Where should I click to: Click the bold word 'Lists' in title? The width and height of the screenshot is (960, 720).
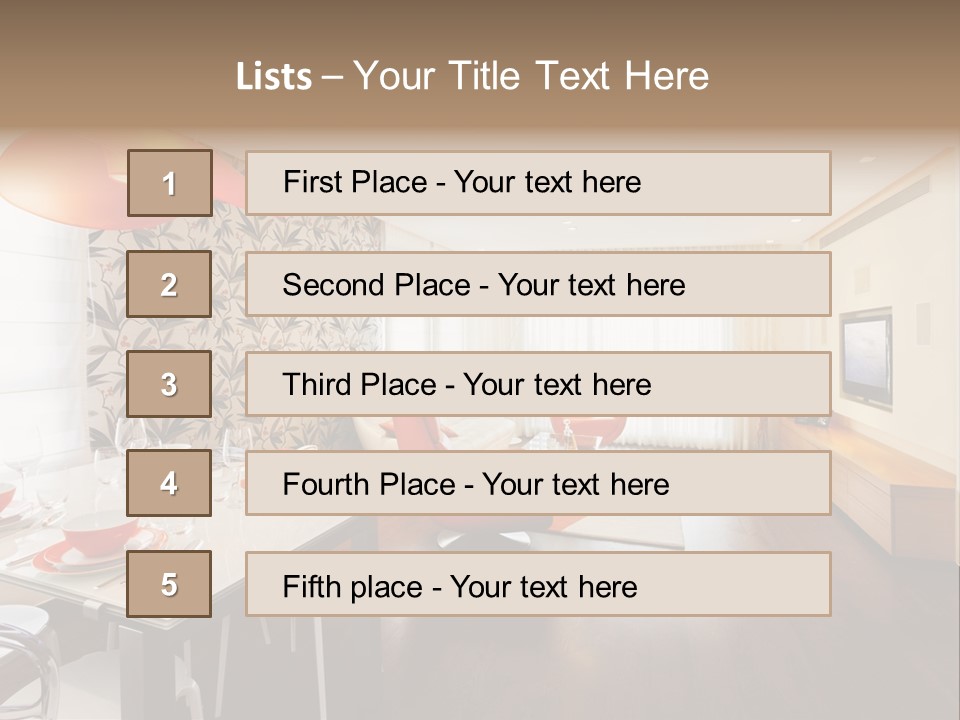273,76
